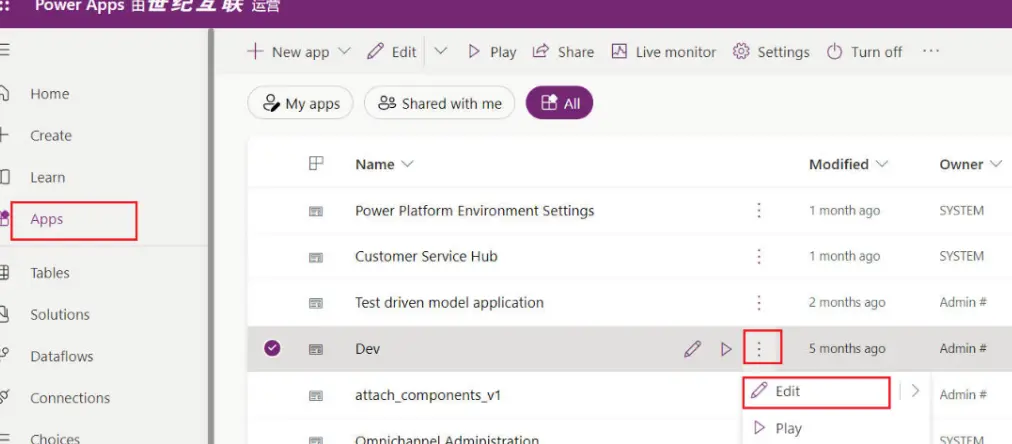Click Turn off in the command bar
Screen dimensions: 1012x444
pyautogui.click(x=864, y=52)
